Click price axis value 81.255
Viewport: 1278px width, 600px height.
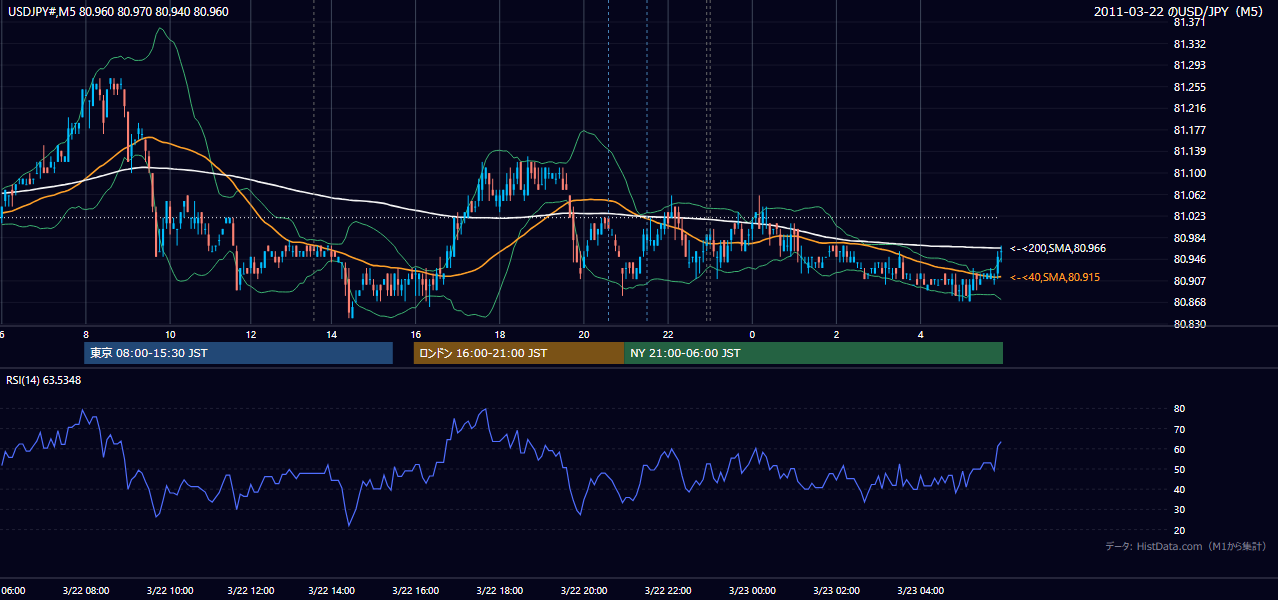(x=1189, y=87)
